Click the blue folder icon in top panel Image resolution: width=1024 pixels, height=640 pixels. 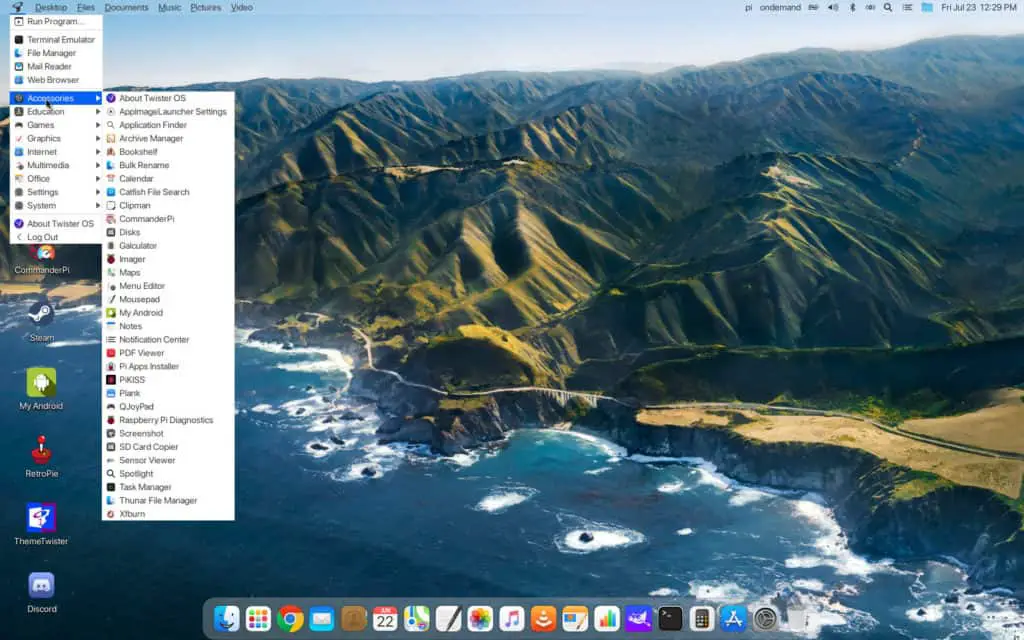[x=927, y=7]
